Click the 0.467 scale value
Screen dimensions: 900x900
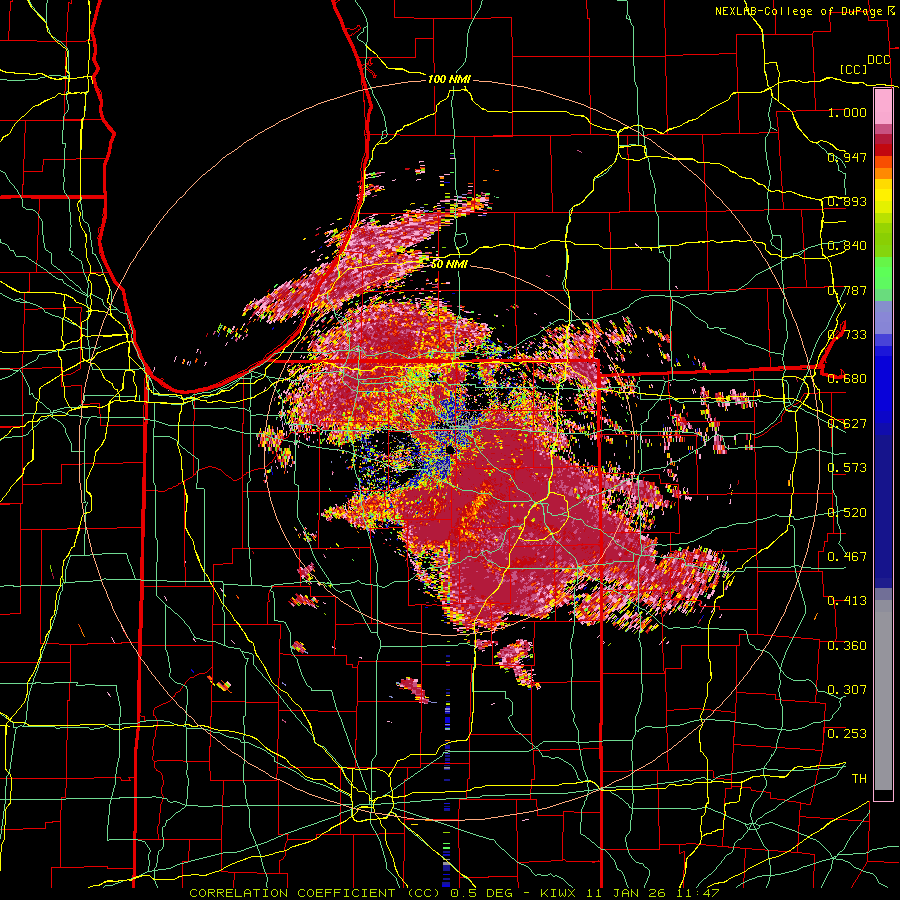pos(847,557)
